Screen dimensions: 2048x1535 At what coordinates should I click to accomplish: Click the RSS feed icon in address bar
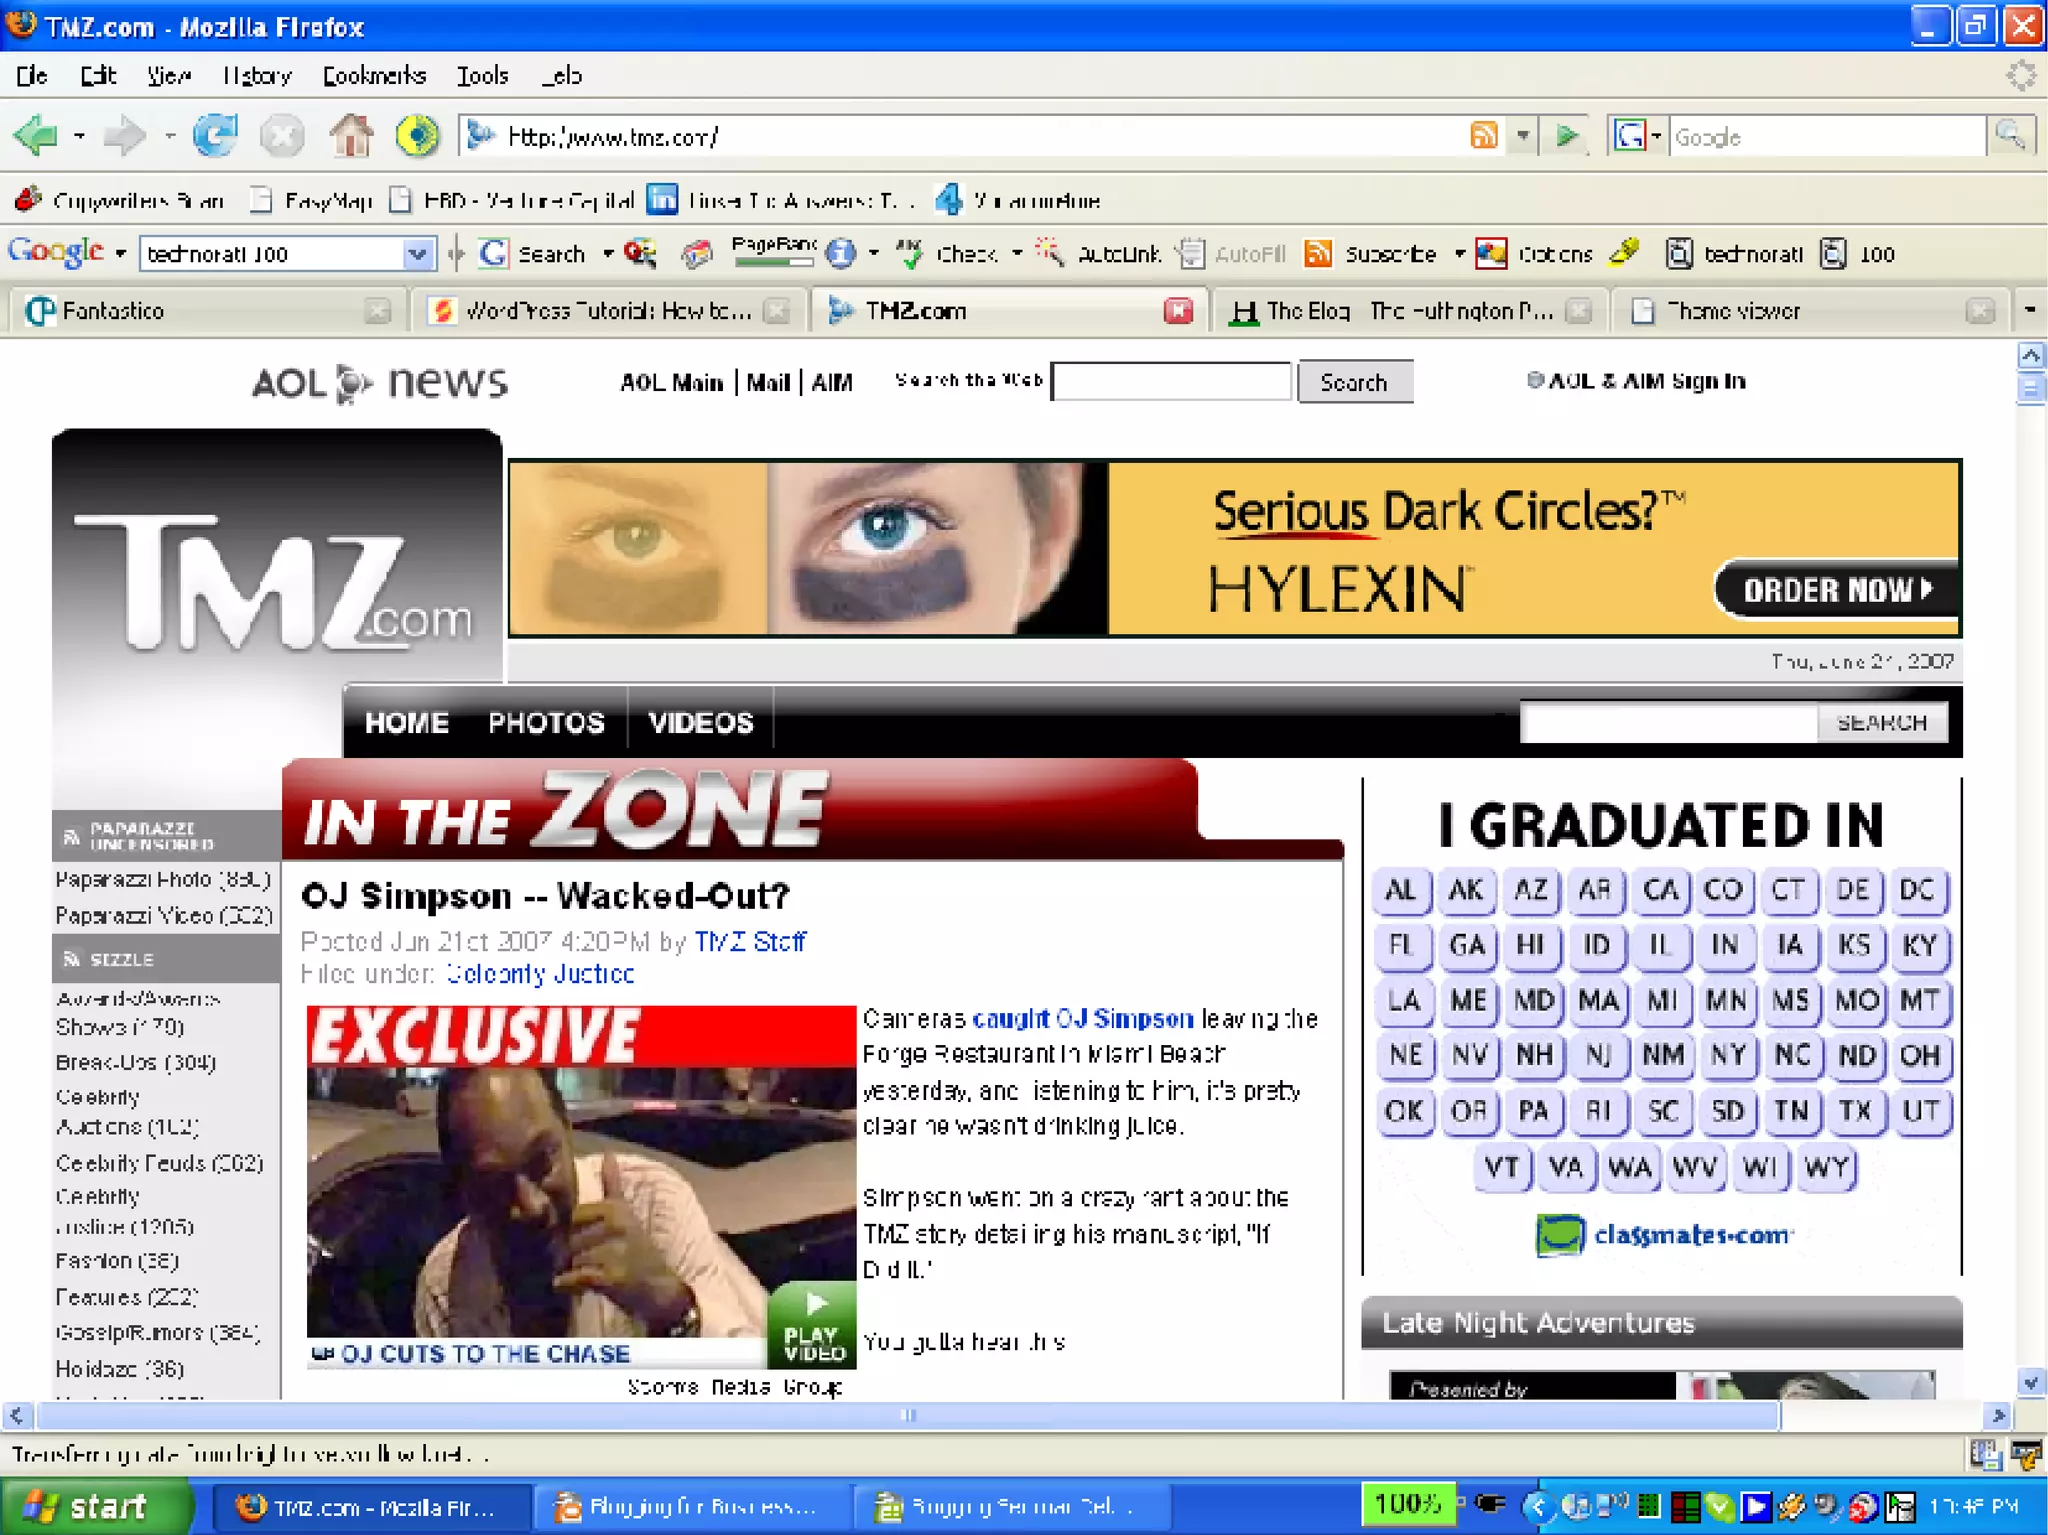[x=1484, y=136]
